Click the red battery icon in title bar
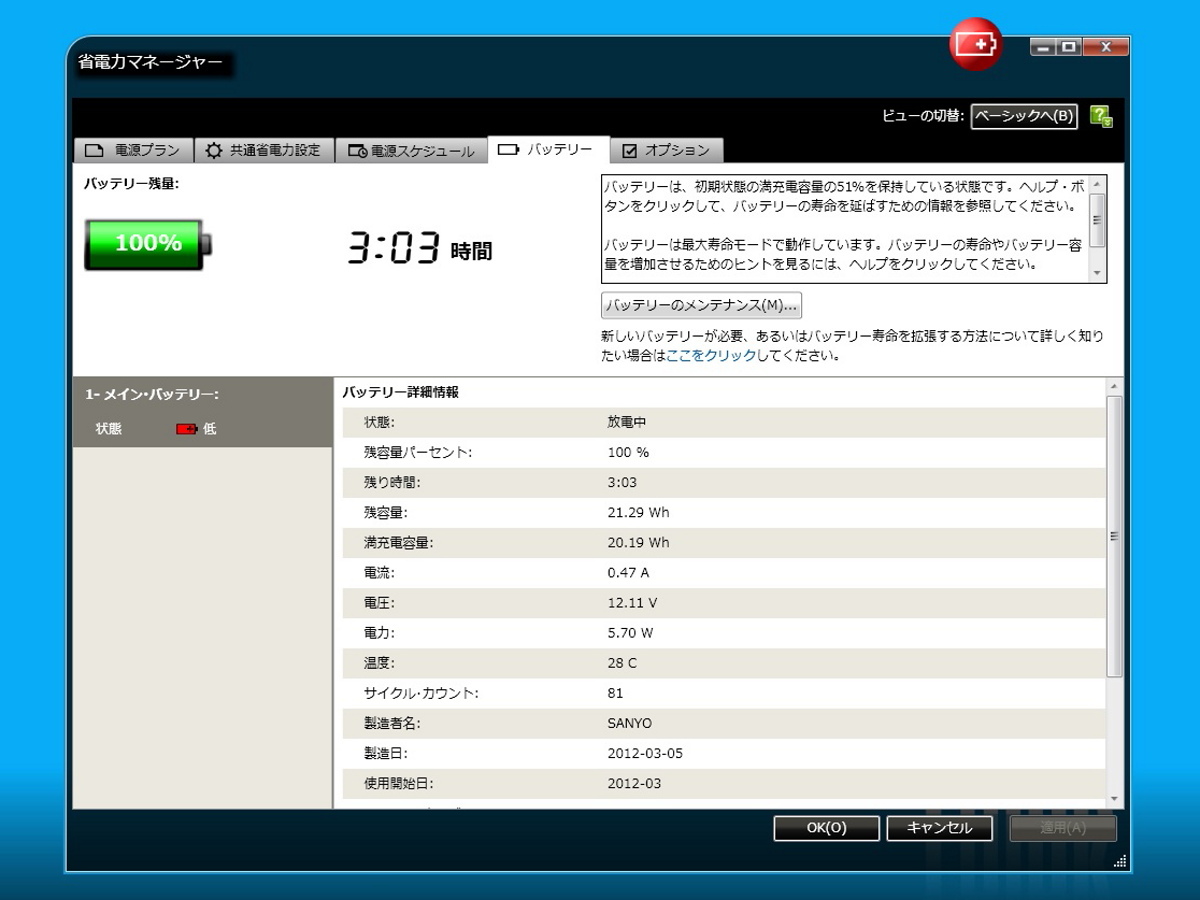The width and height of the screenshot is (1200, 900). (x=975, y=45)
